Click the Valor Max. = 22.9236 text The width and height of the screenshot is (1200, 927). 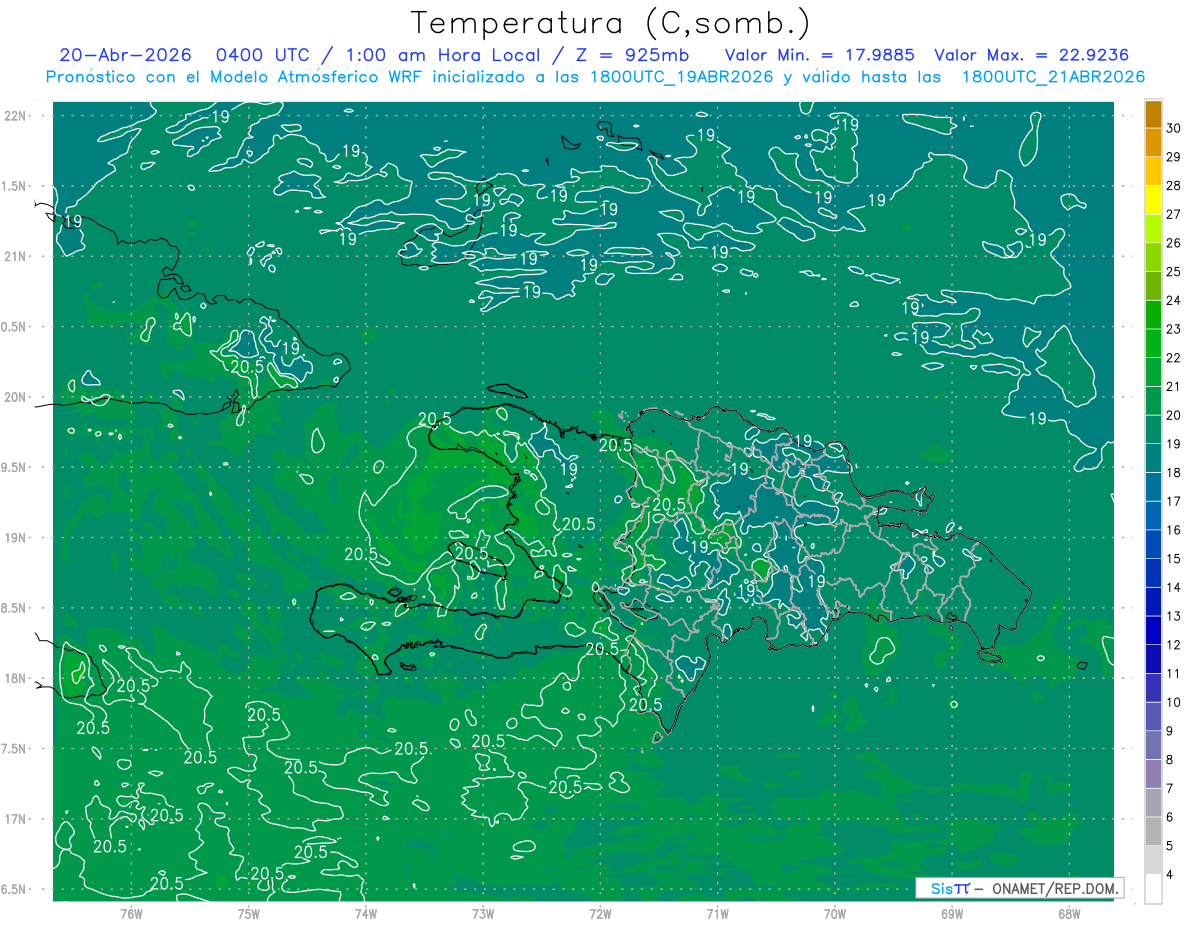[x=1037, y=55]
